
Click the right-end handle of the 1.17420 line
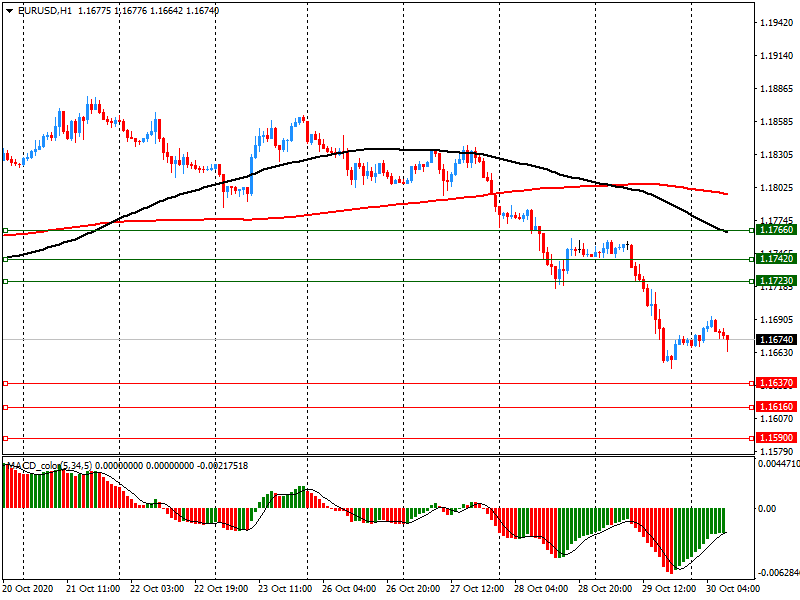pyautogui.click(x=752, y=260)
